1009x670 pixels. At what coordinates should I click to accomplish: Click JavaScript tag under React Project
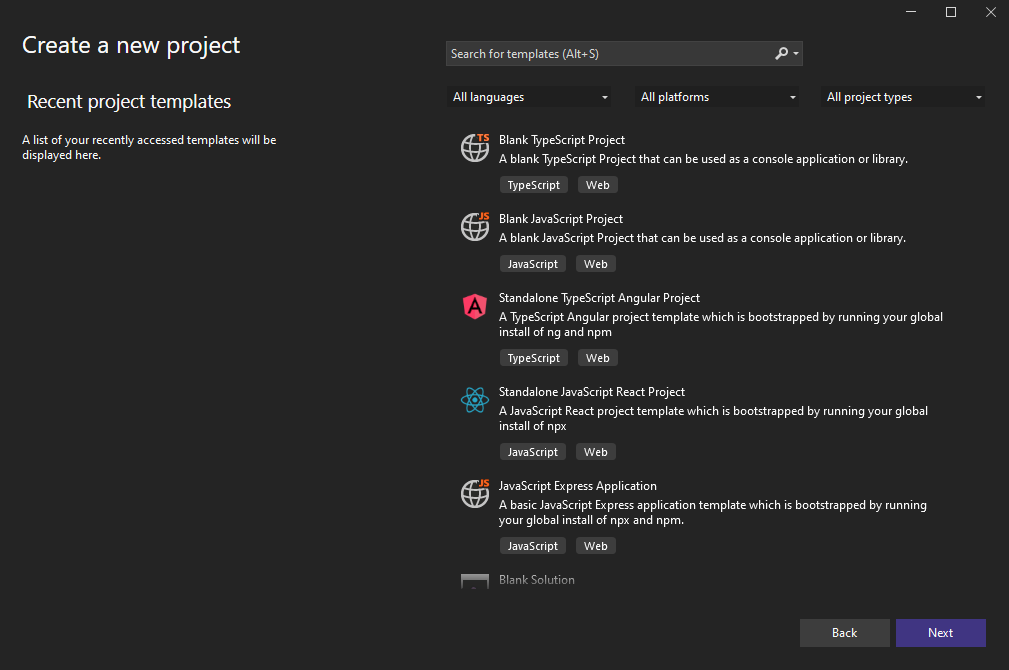533,452
